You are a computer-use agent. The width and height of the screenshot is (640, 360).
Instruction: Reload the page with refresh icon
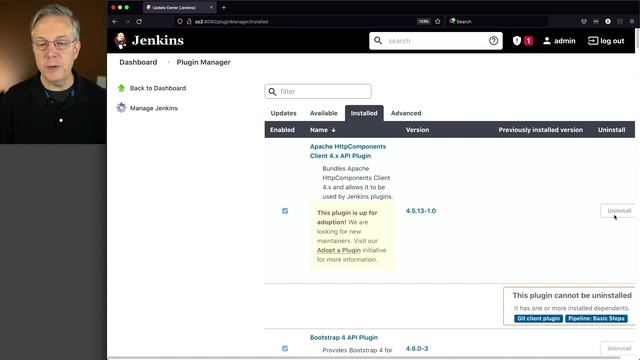[139, 21]
